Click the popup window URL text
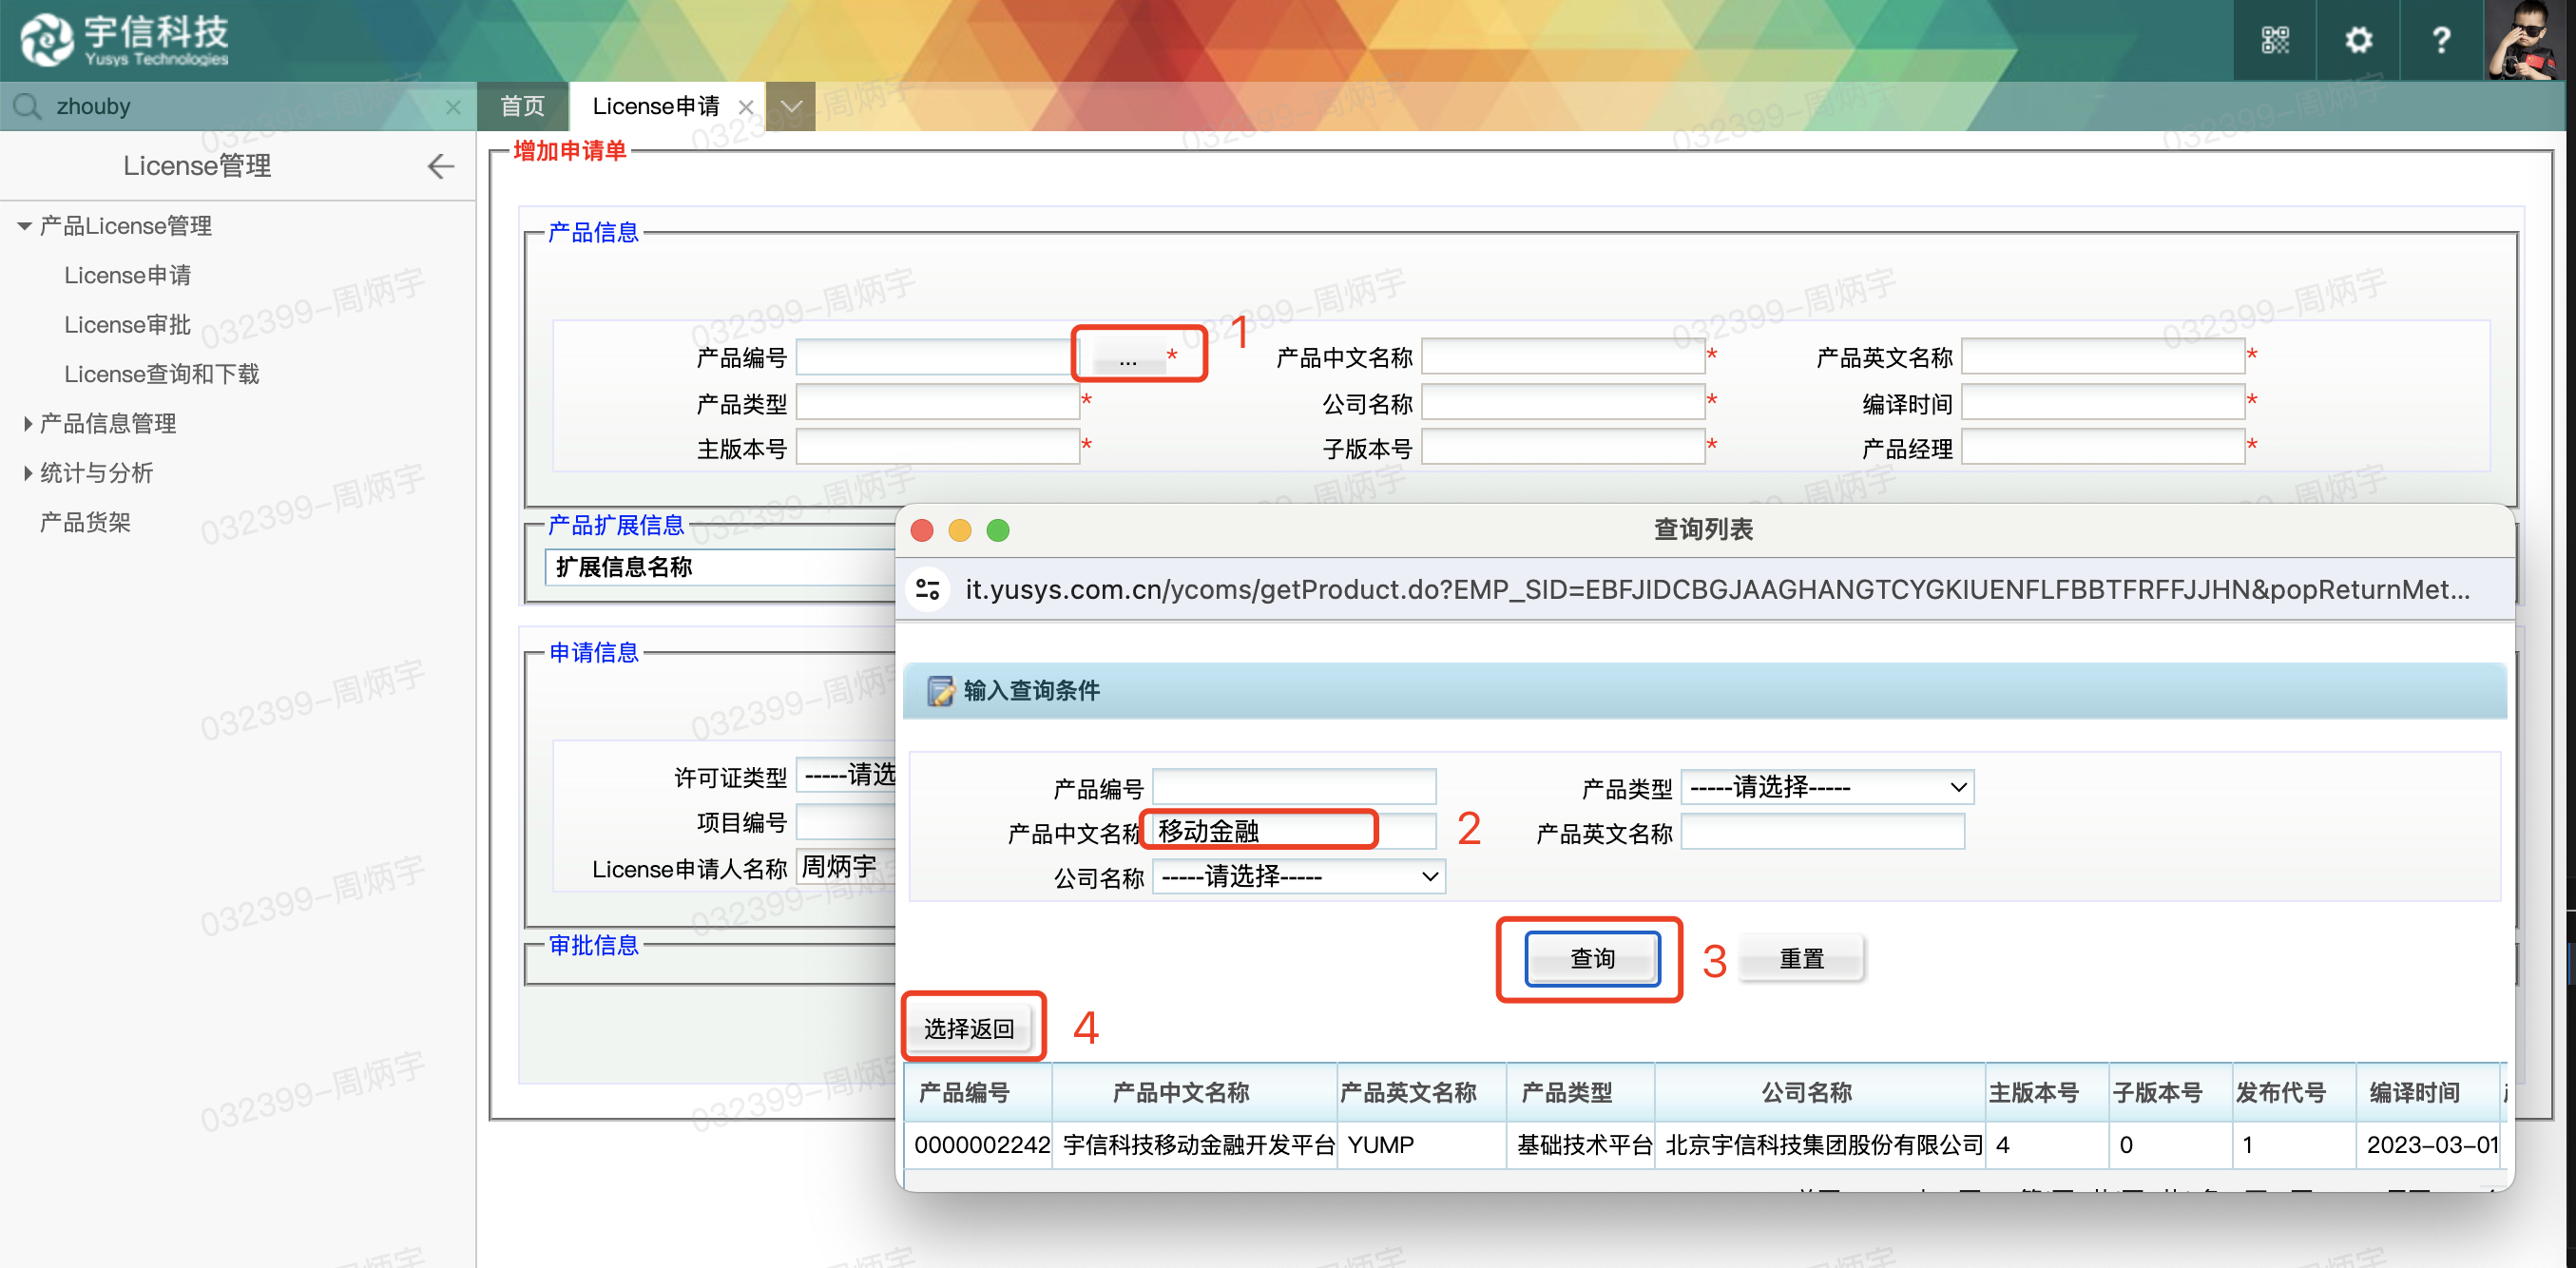 click(x=1716, y=589)
